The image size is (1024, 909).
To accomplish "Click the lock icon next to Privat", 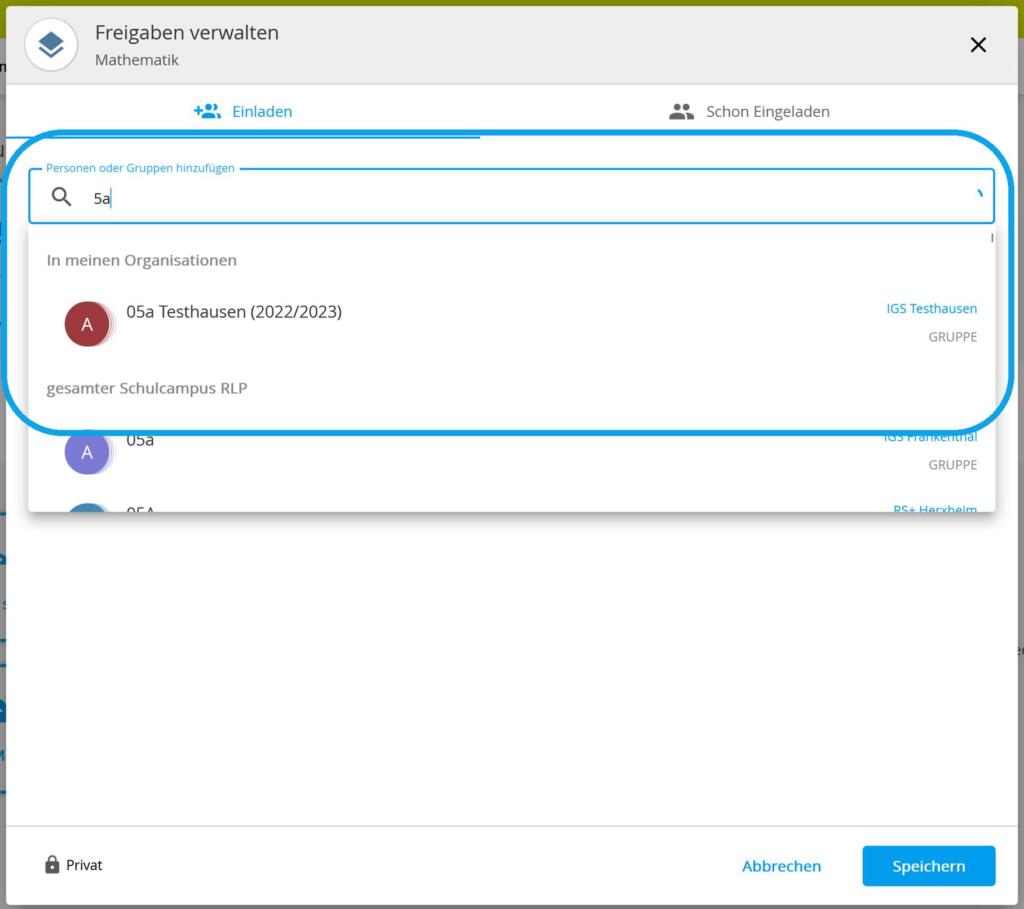I will click(52, 865).
